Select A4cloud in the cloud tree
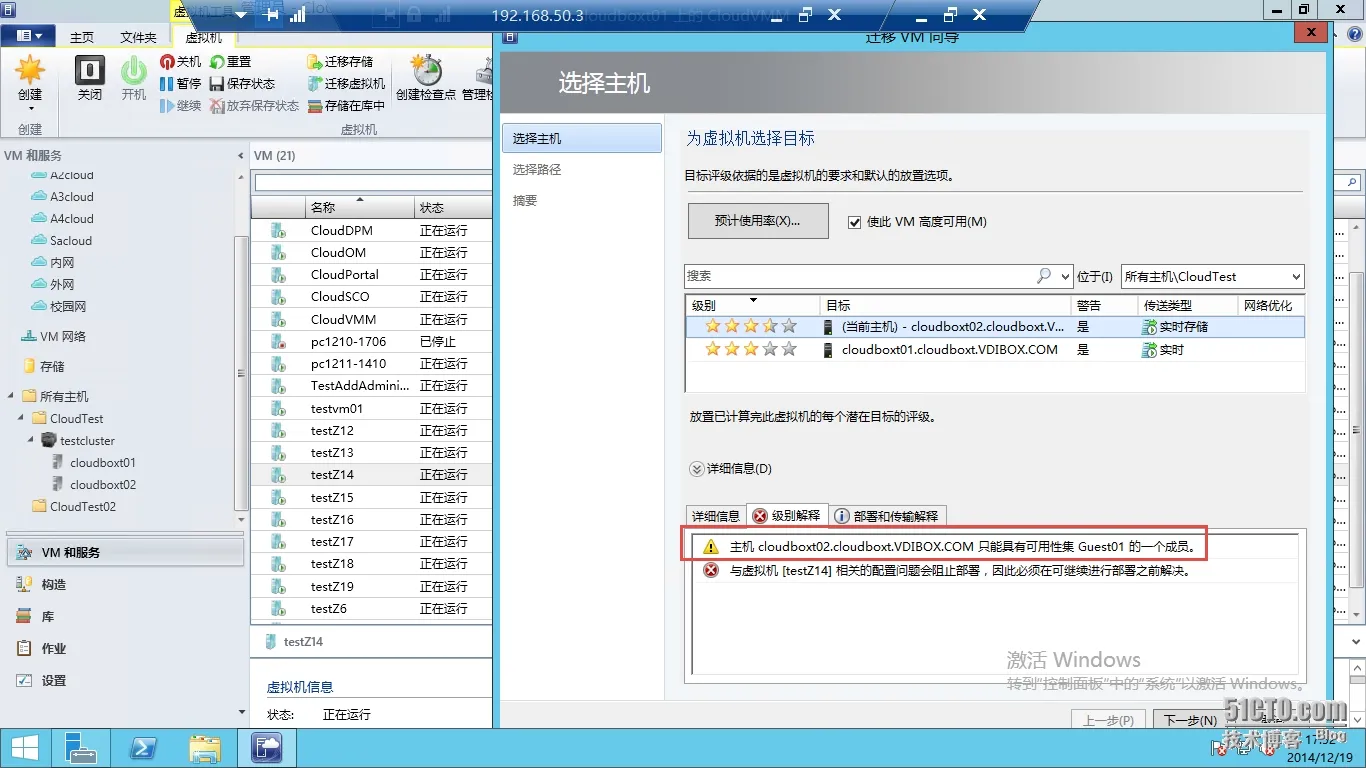The image size is (1366, 768). click(72, 219)
